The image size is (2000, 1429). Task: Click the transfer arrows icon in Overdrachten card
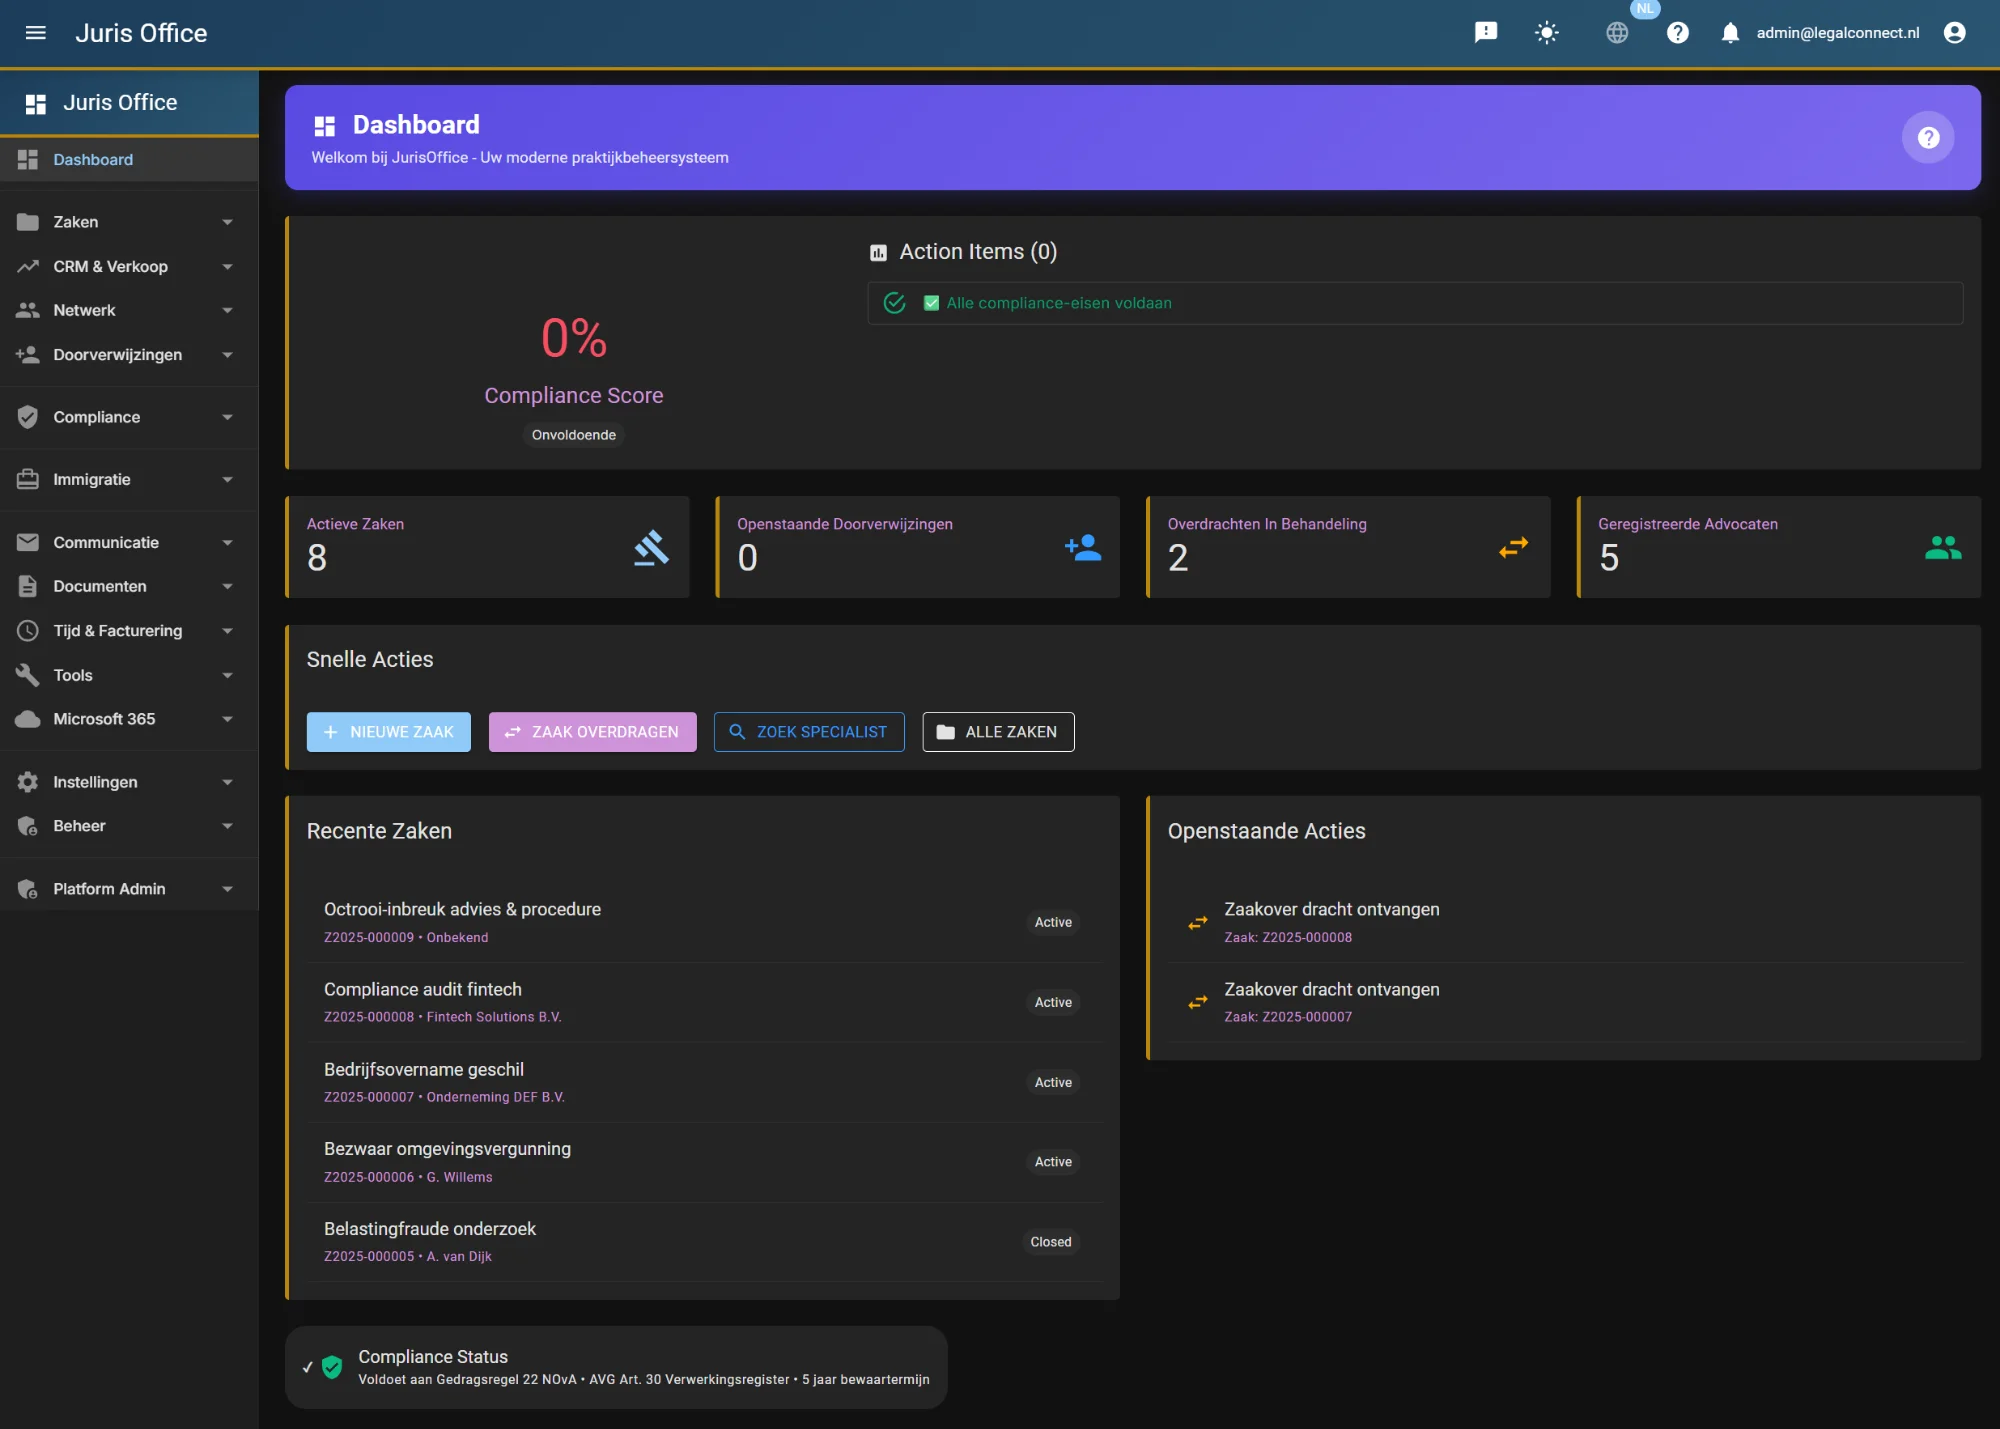(1513, 548)
